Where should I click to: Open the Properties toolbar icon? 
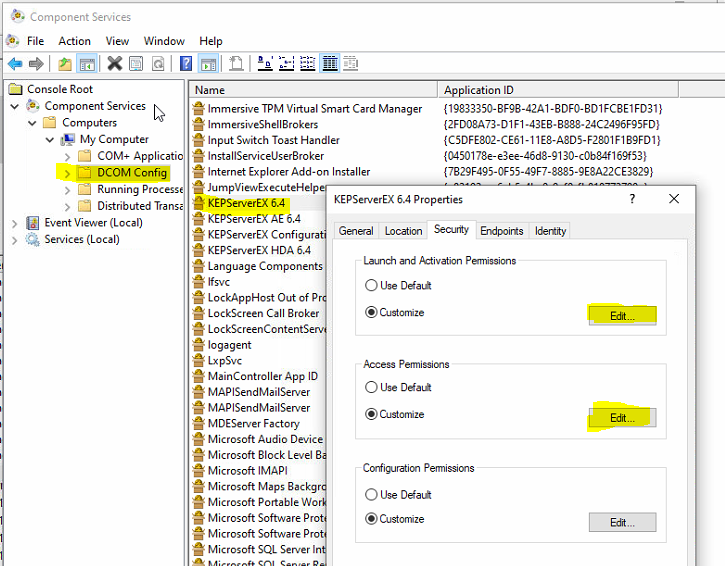(136, 63)
